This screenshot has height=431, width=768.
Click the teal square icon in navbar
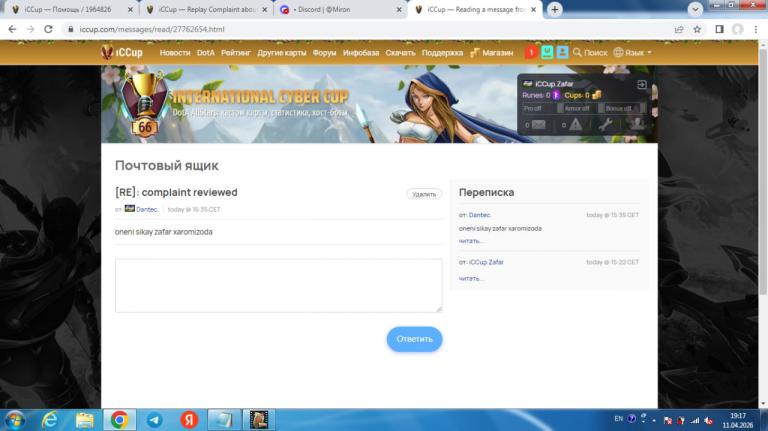[547, 52]
